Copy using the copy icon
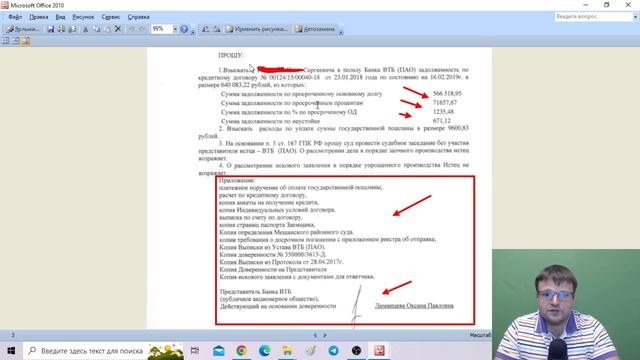 [96, 29]
